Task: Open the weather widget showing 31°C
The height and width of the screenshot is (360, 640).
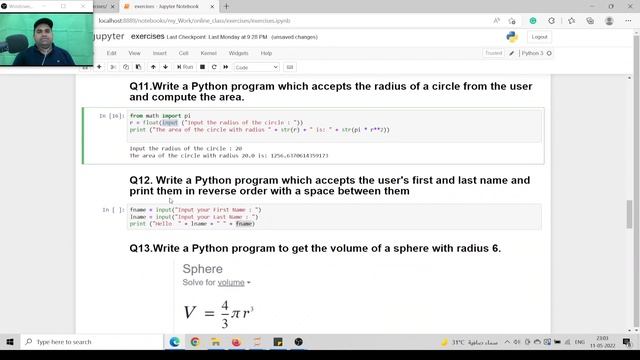Action: (469, 342)
